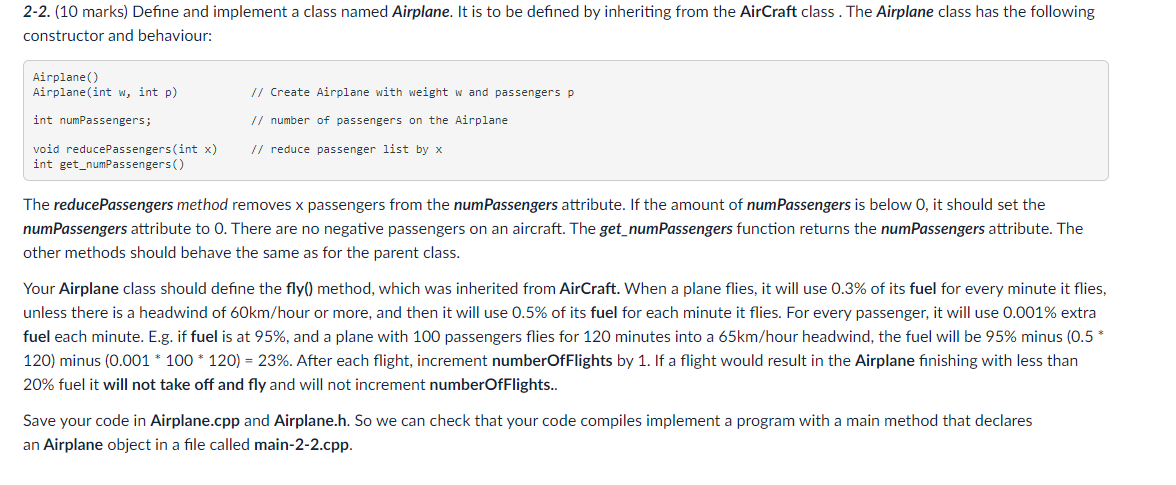The width and height of the screenshot is (1176, 485).
Task: Click void reducePassengers(int x) in code block
Action: click(x=124, y=149)
